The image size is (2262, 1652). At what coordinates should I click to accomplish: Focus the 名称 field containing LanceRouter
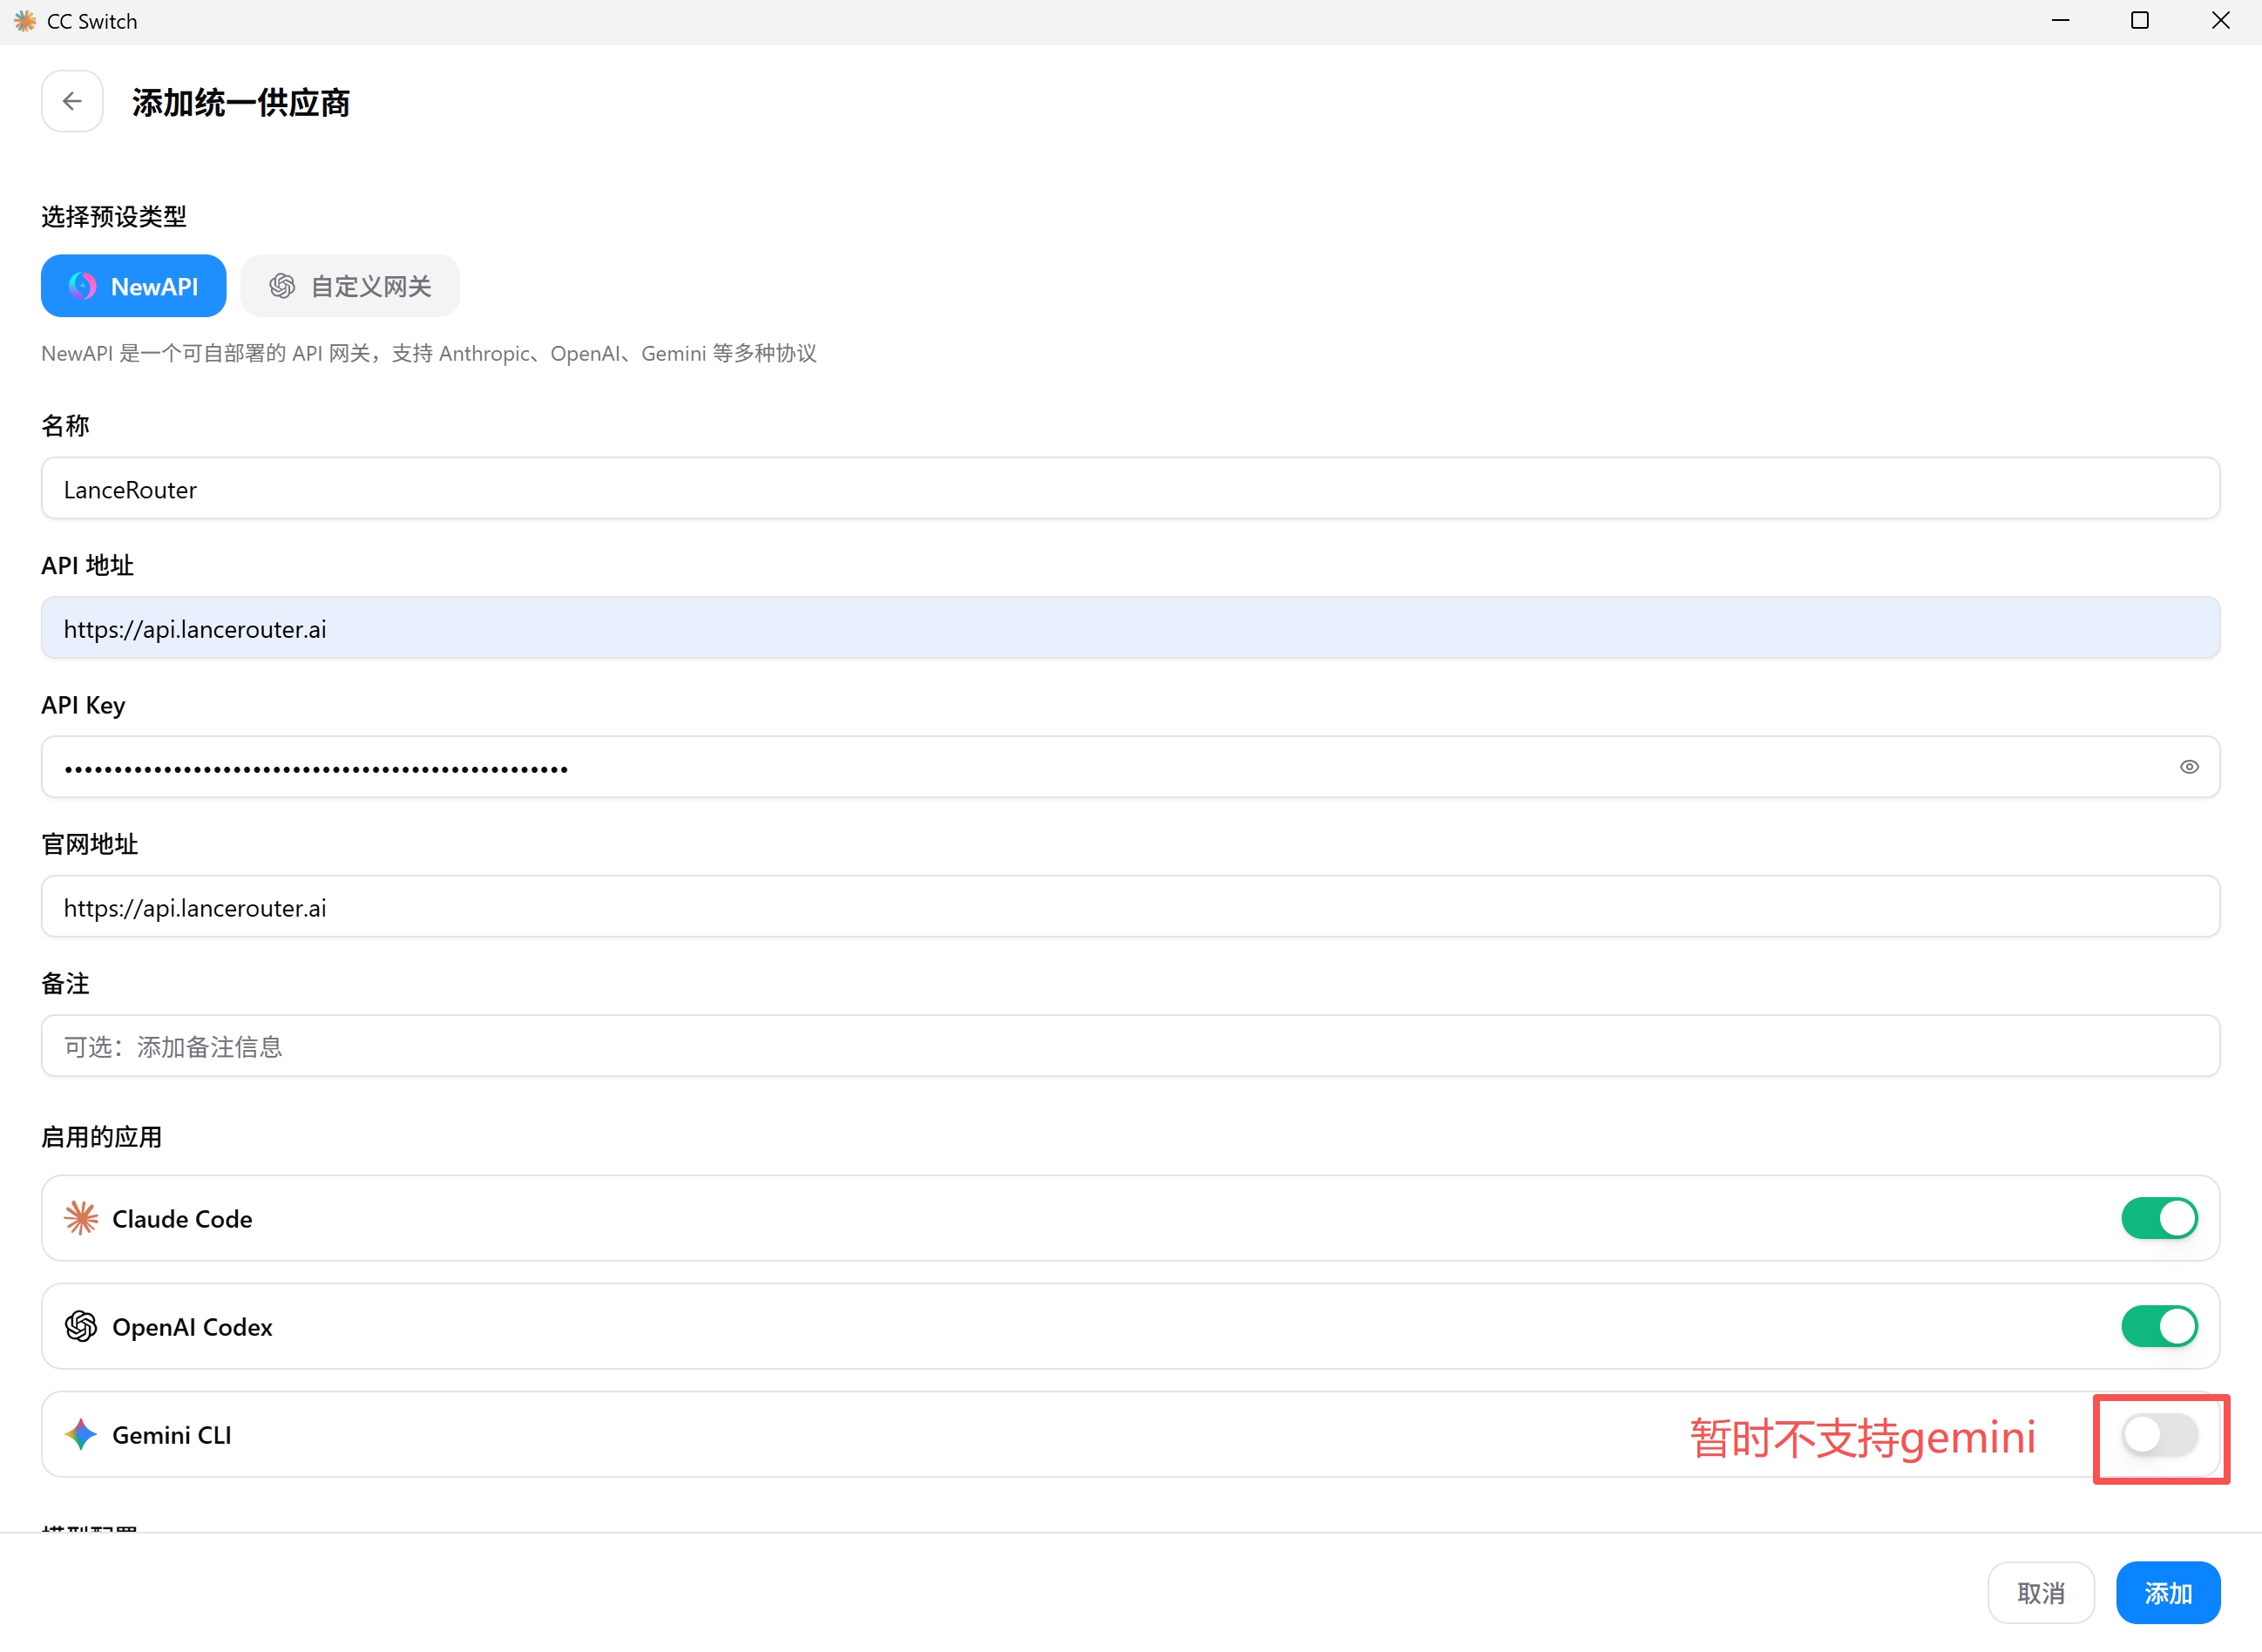pyautogui.click(x=1130, y=489)
